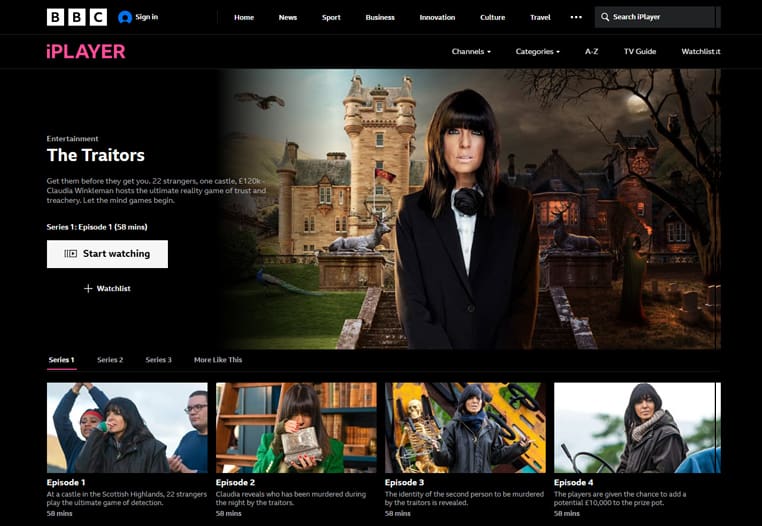Open Culture in BBC navigation

coord(492,18)
